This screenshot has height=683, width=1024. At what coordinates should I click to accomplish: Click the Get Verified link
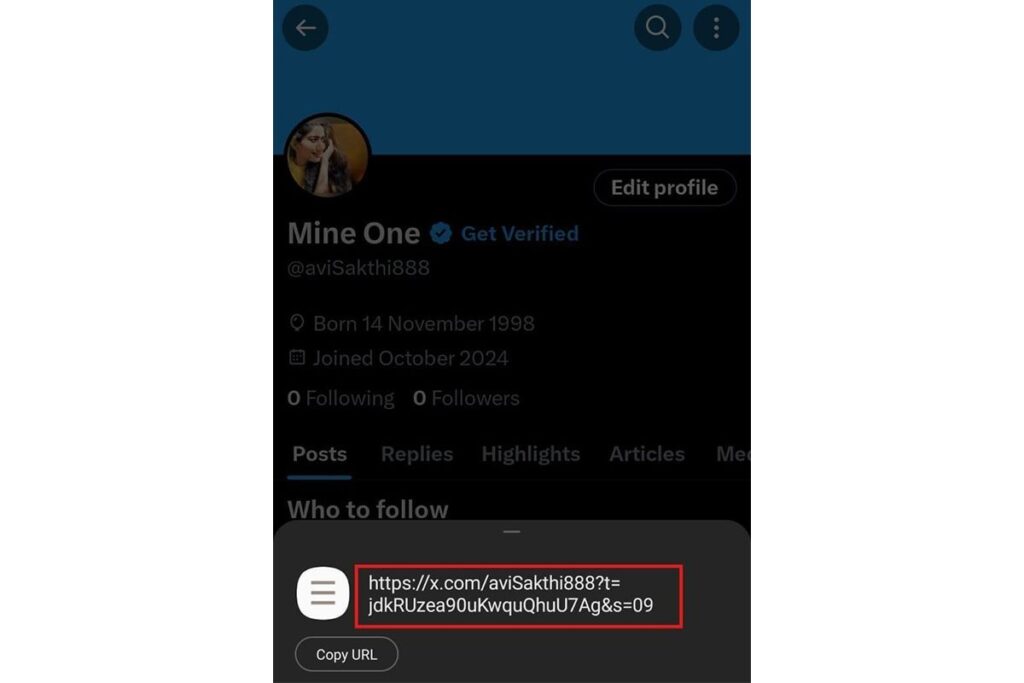click(520, 233)
